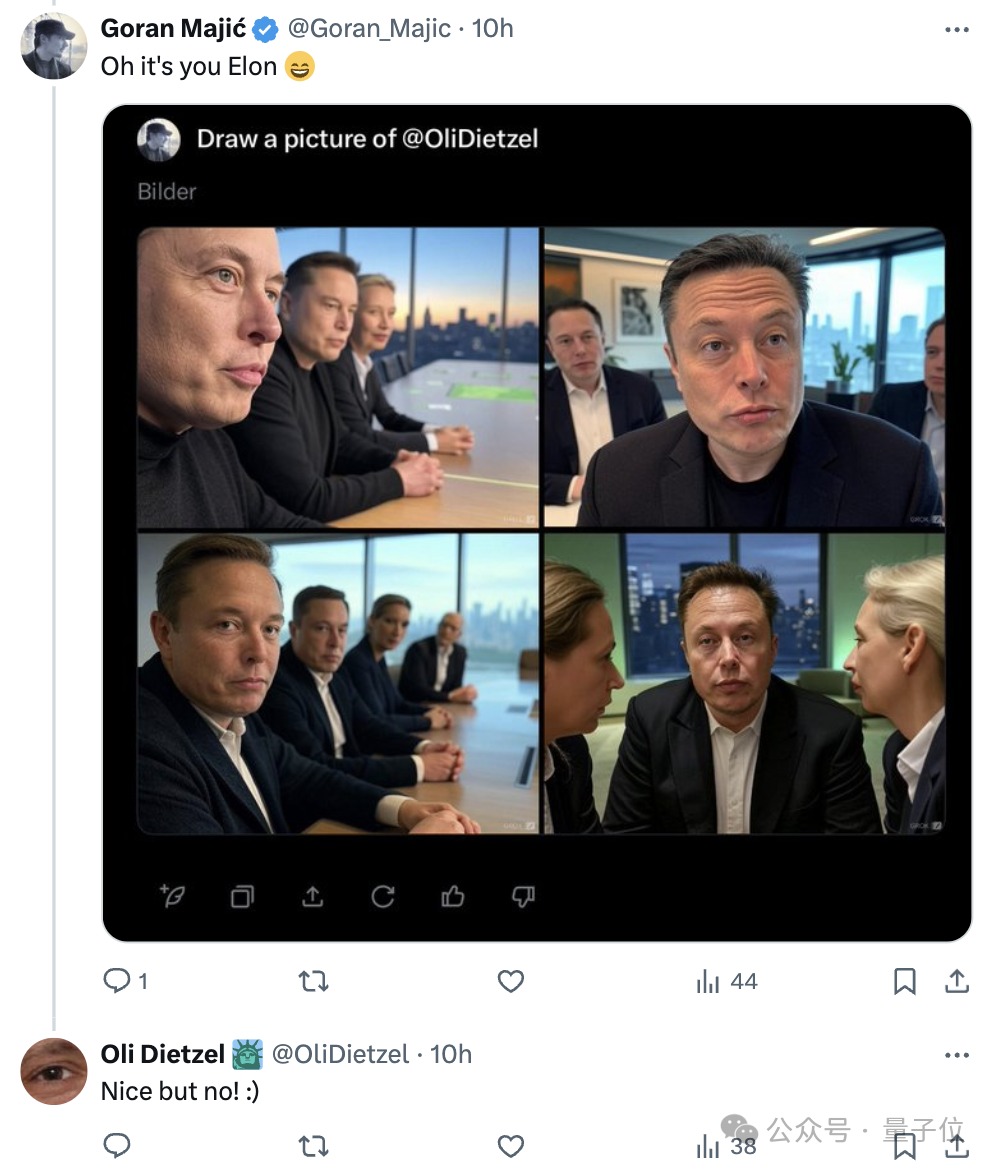The height and width of the screenshot is (1170, 996).
Task: Click the @OliDietzel handle in reply
Action: (x=339, y=1054)
